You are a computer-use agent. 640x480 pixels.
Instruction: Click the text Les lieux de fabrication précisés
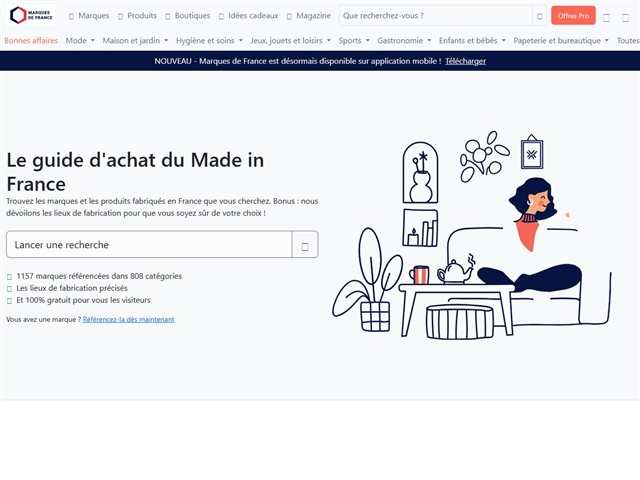click(x=72, y=288)
